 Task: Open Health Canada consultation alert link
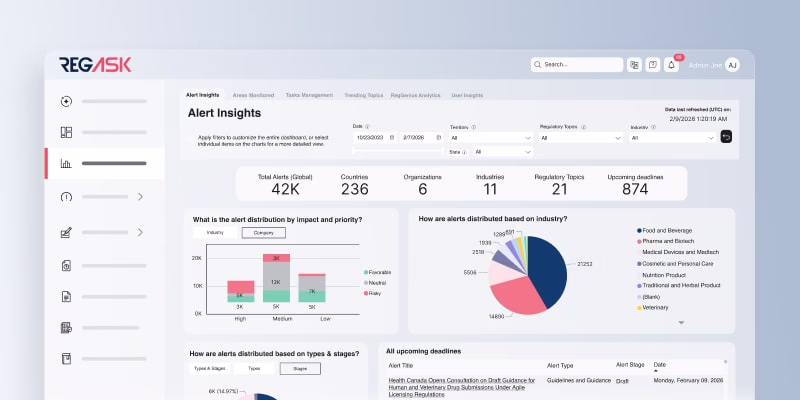(x=462, y=387)
